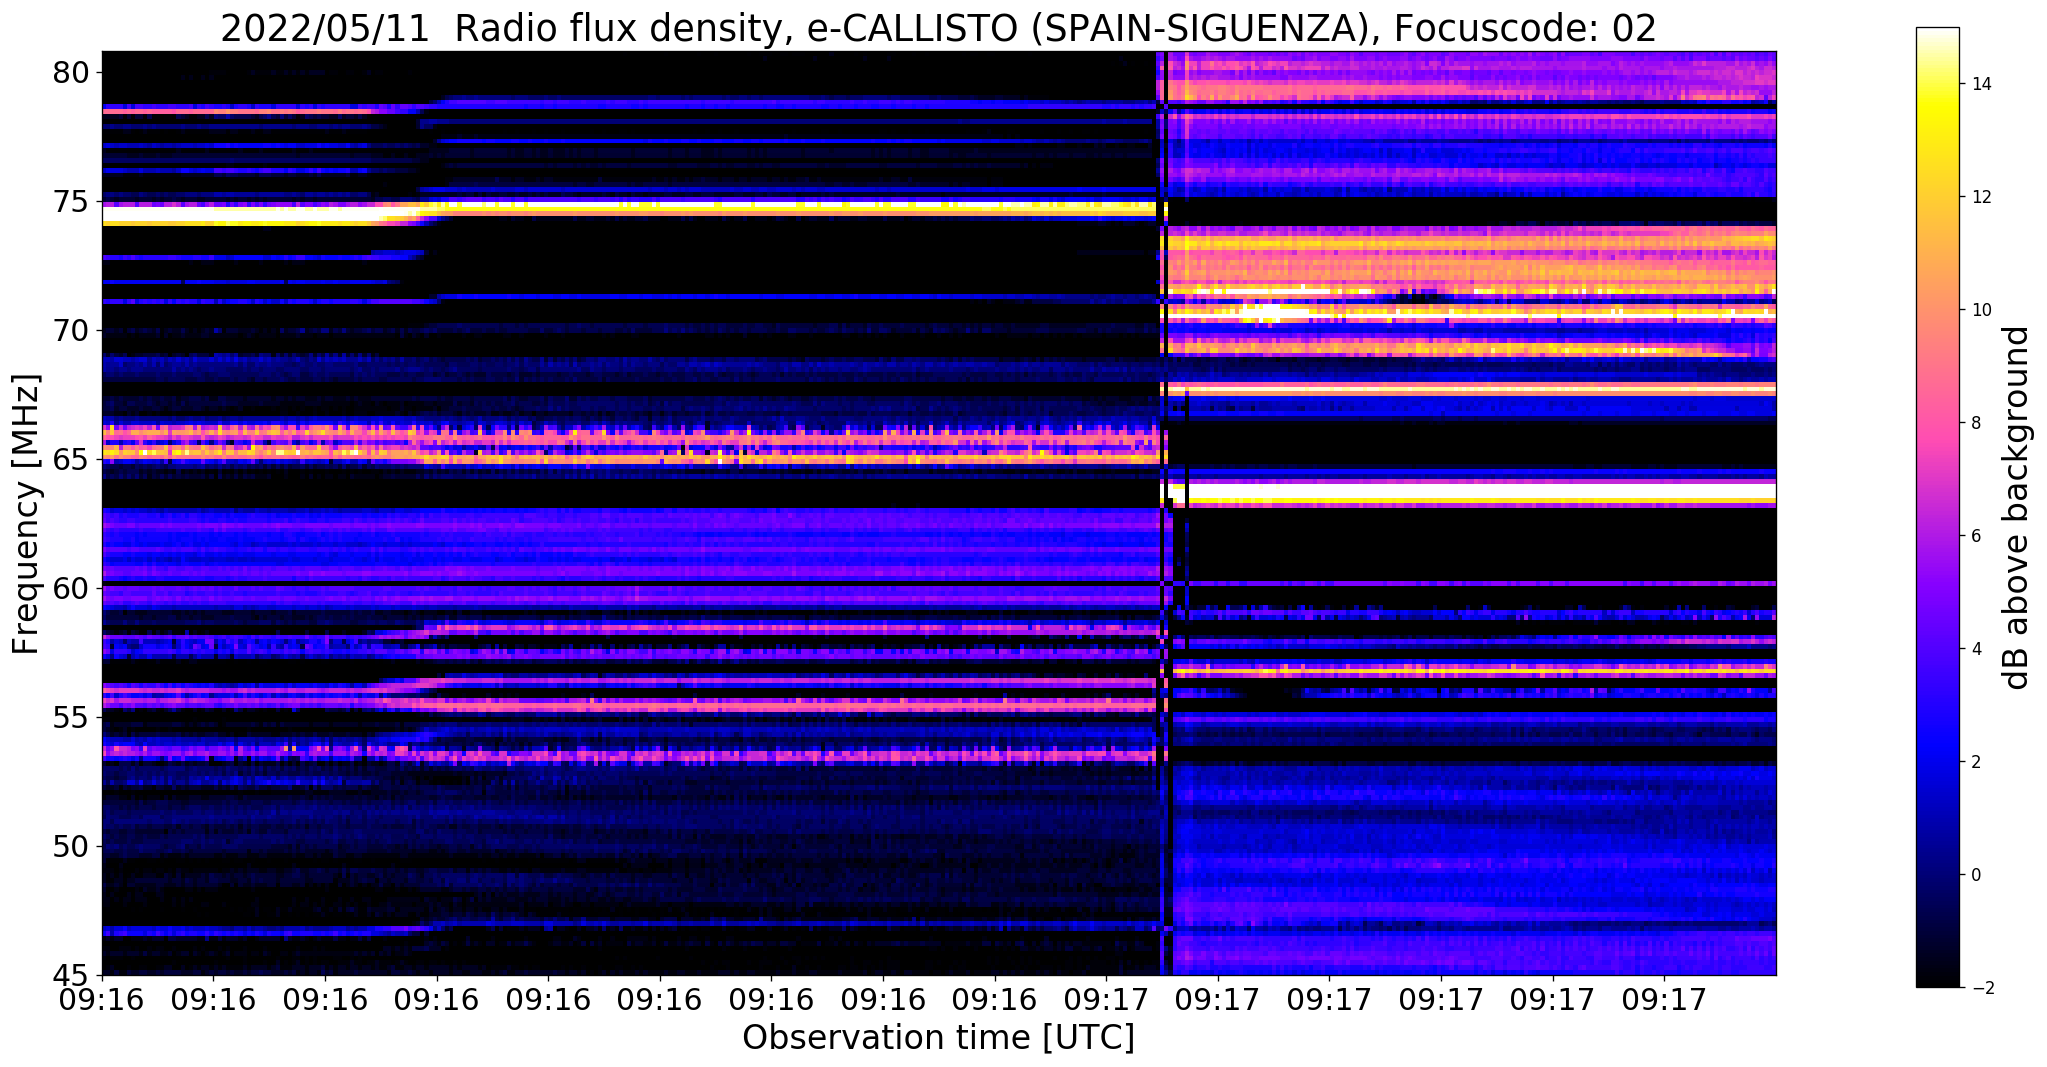Click the colorbar tick labeled 10
Screen dimensions: 2047x1067
pos(1980,310)
